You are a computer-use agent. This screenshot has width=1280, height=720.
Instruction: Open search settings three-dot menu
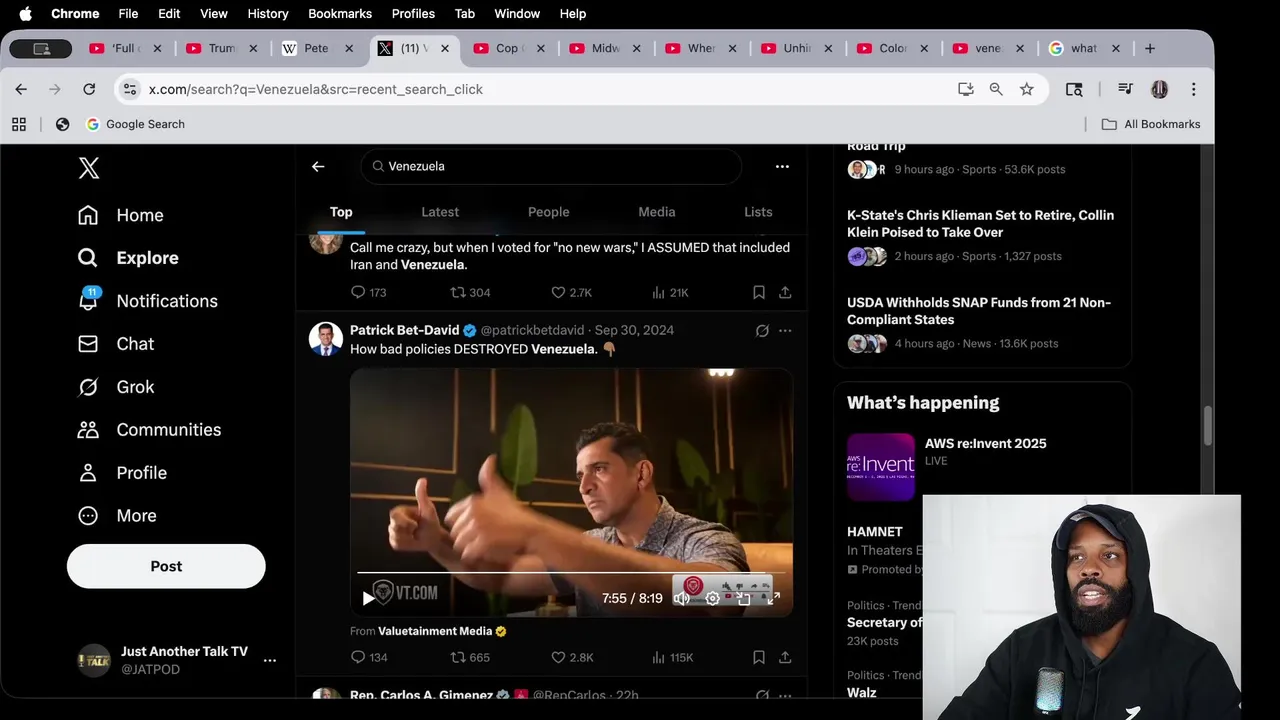[x=782, y=166]
